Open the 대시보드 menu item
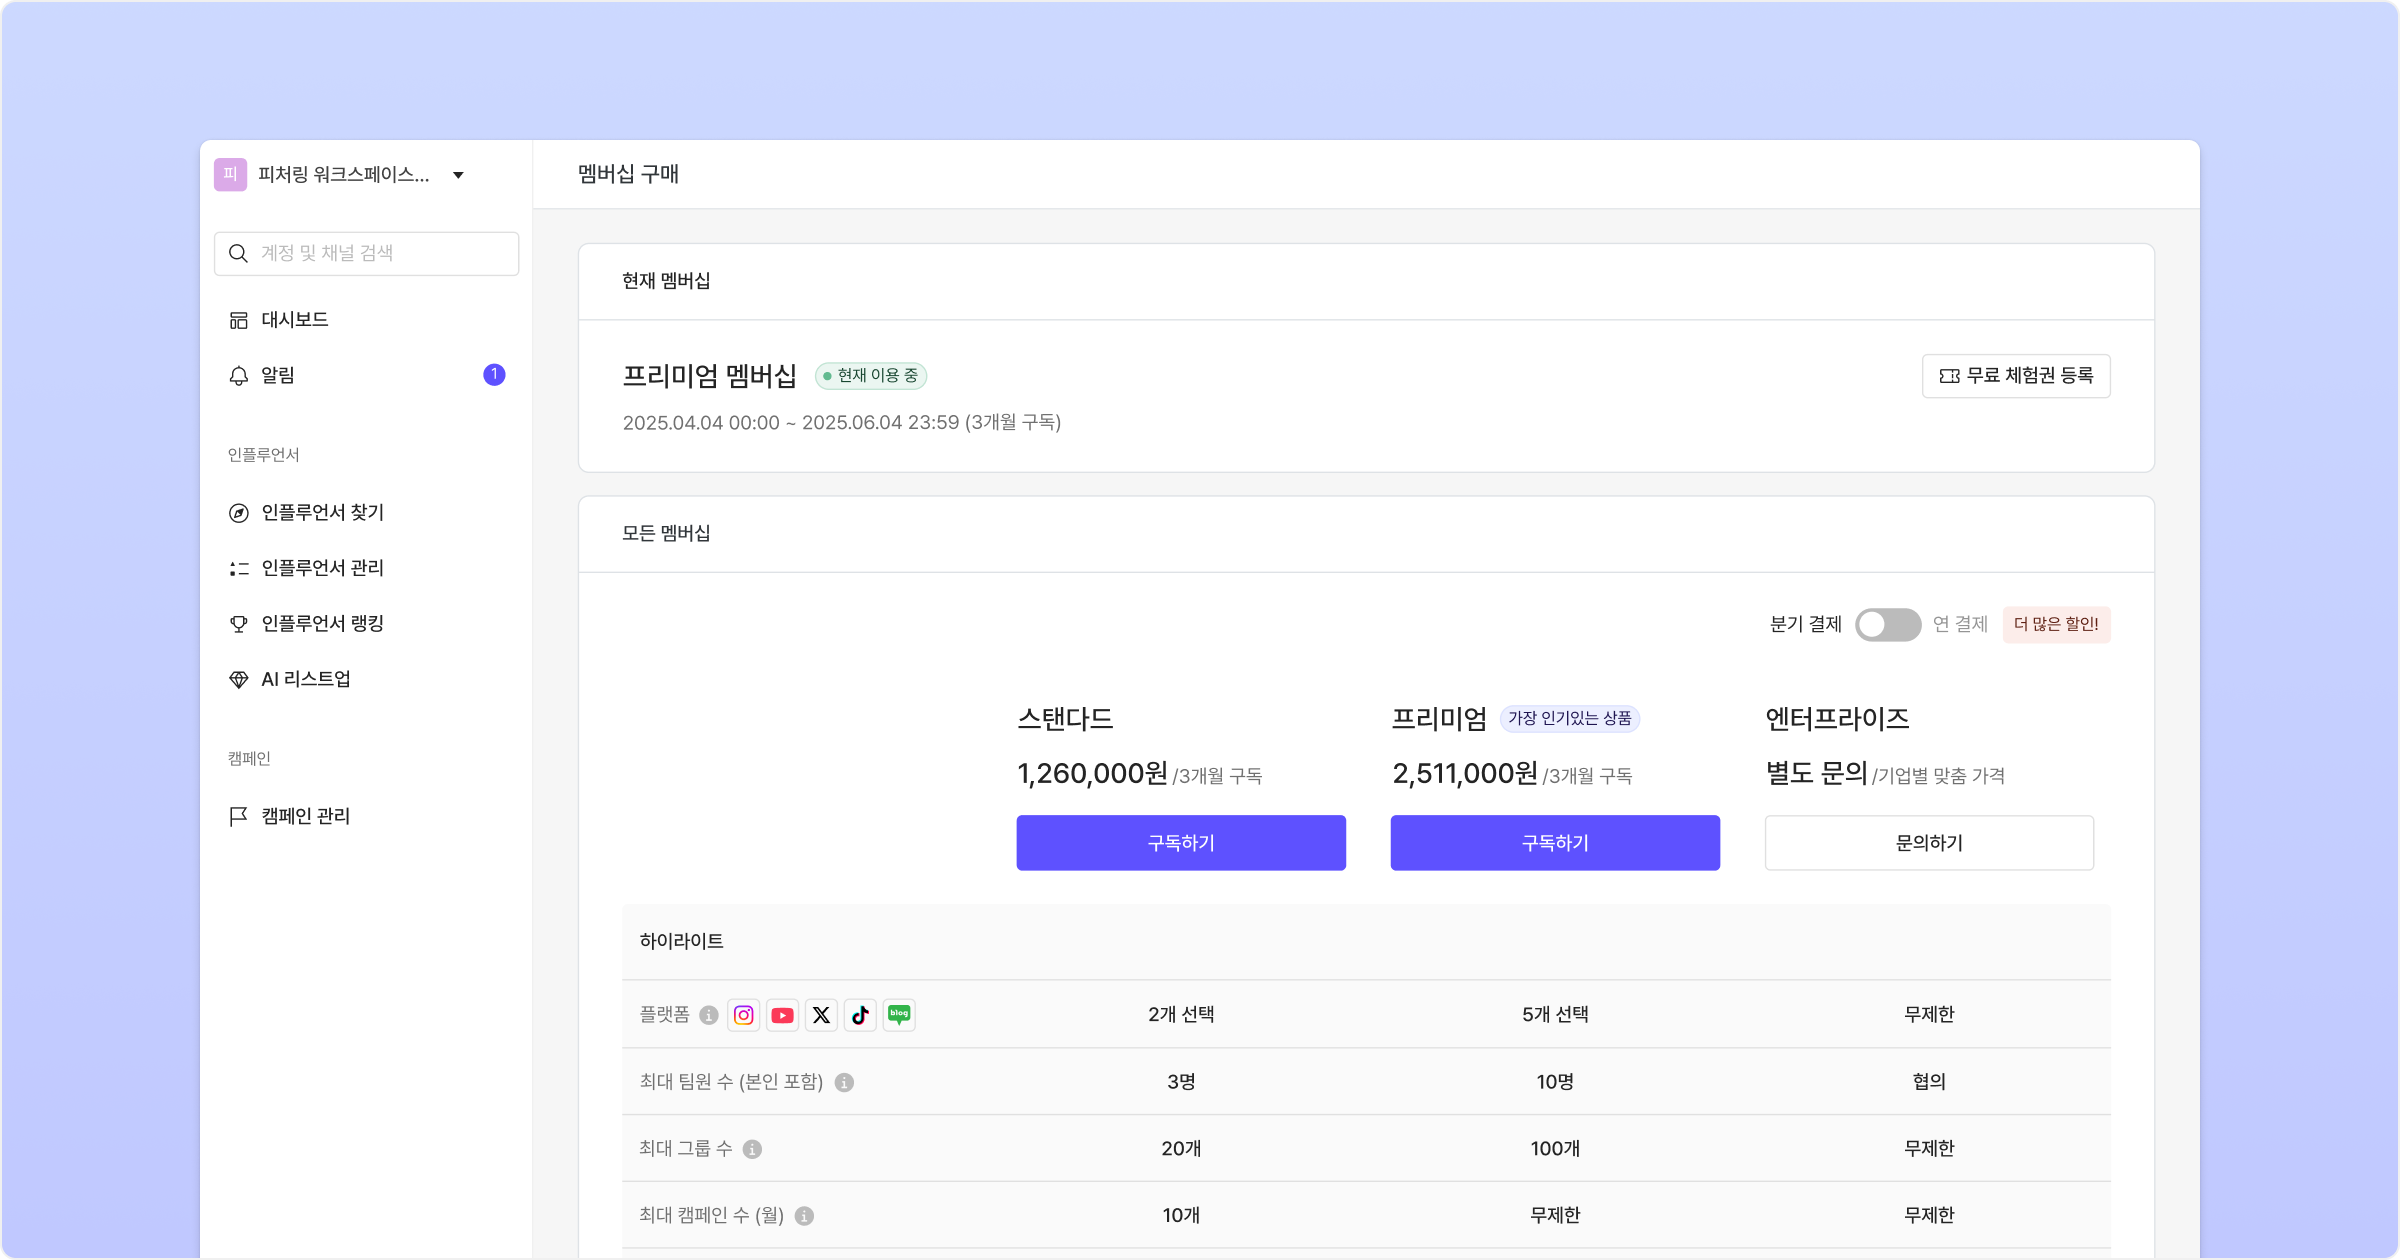 point(294,320)
